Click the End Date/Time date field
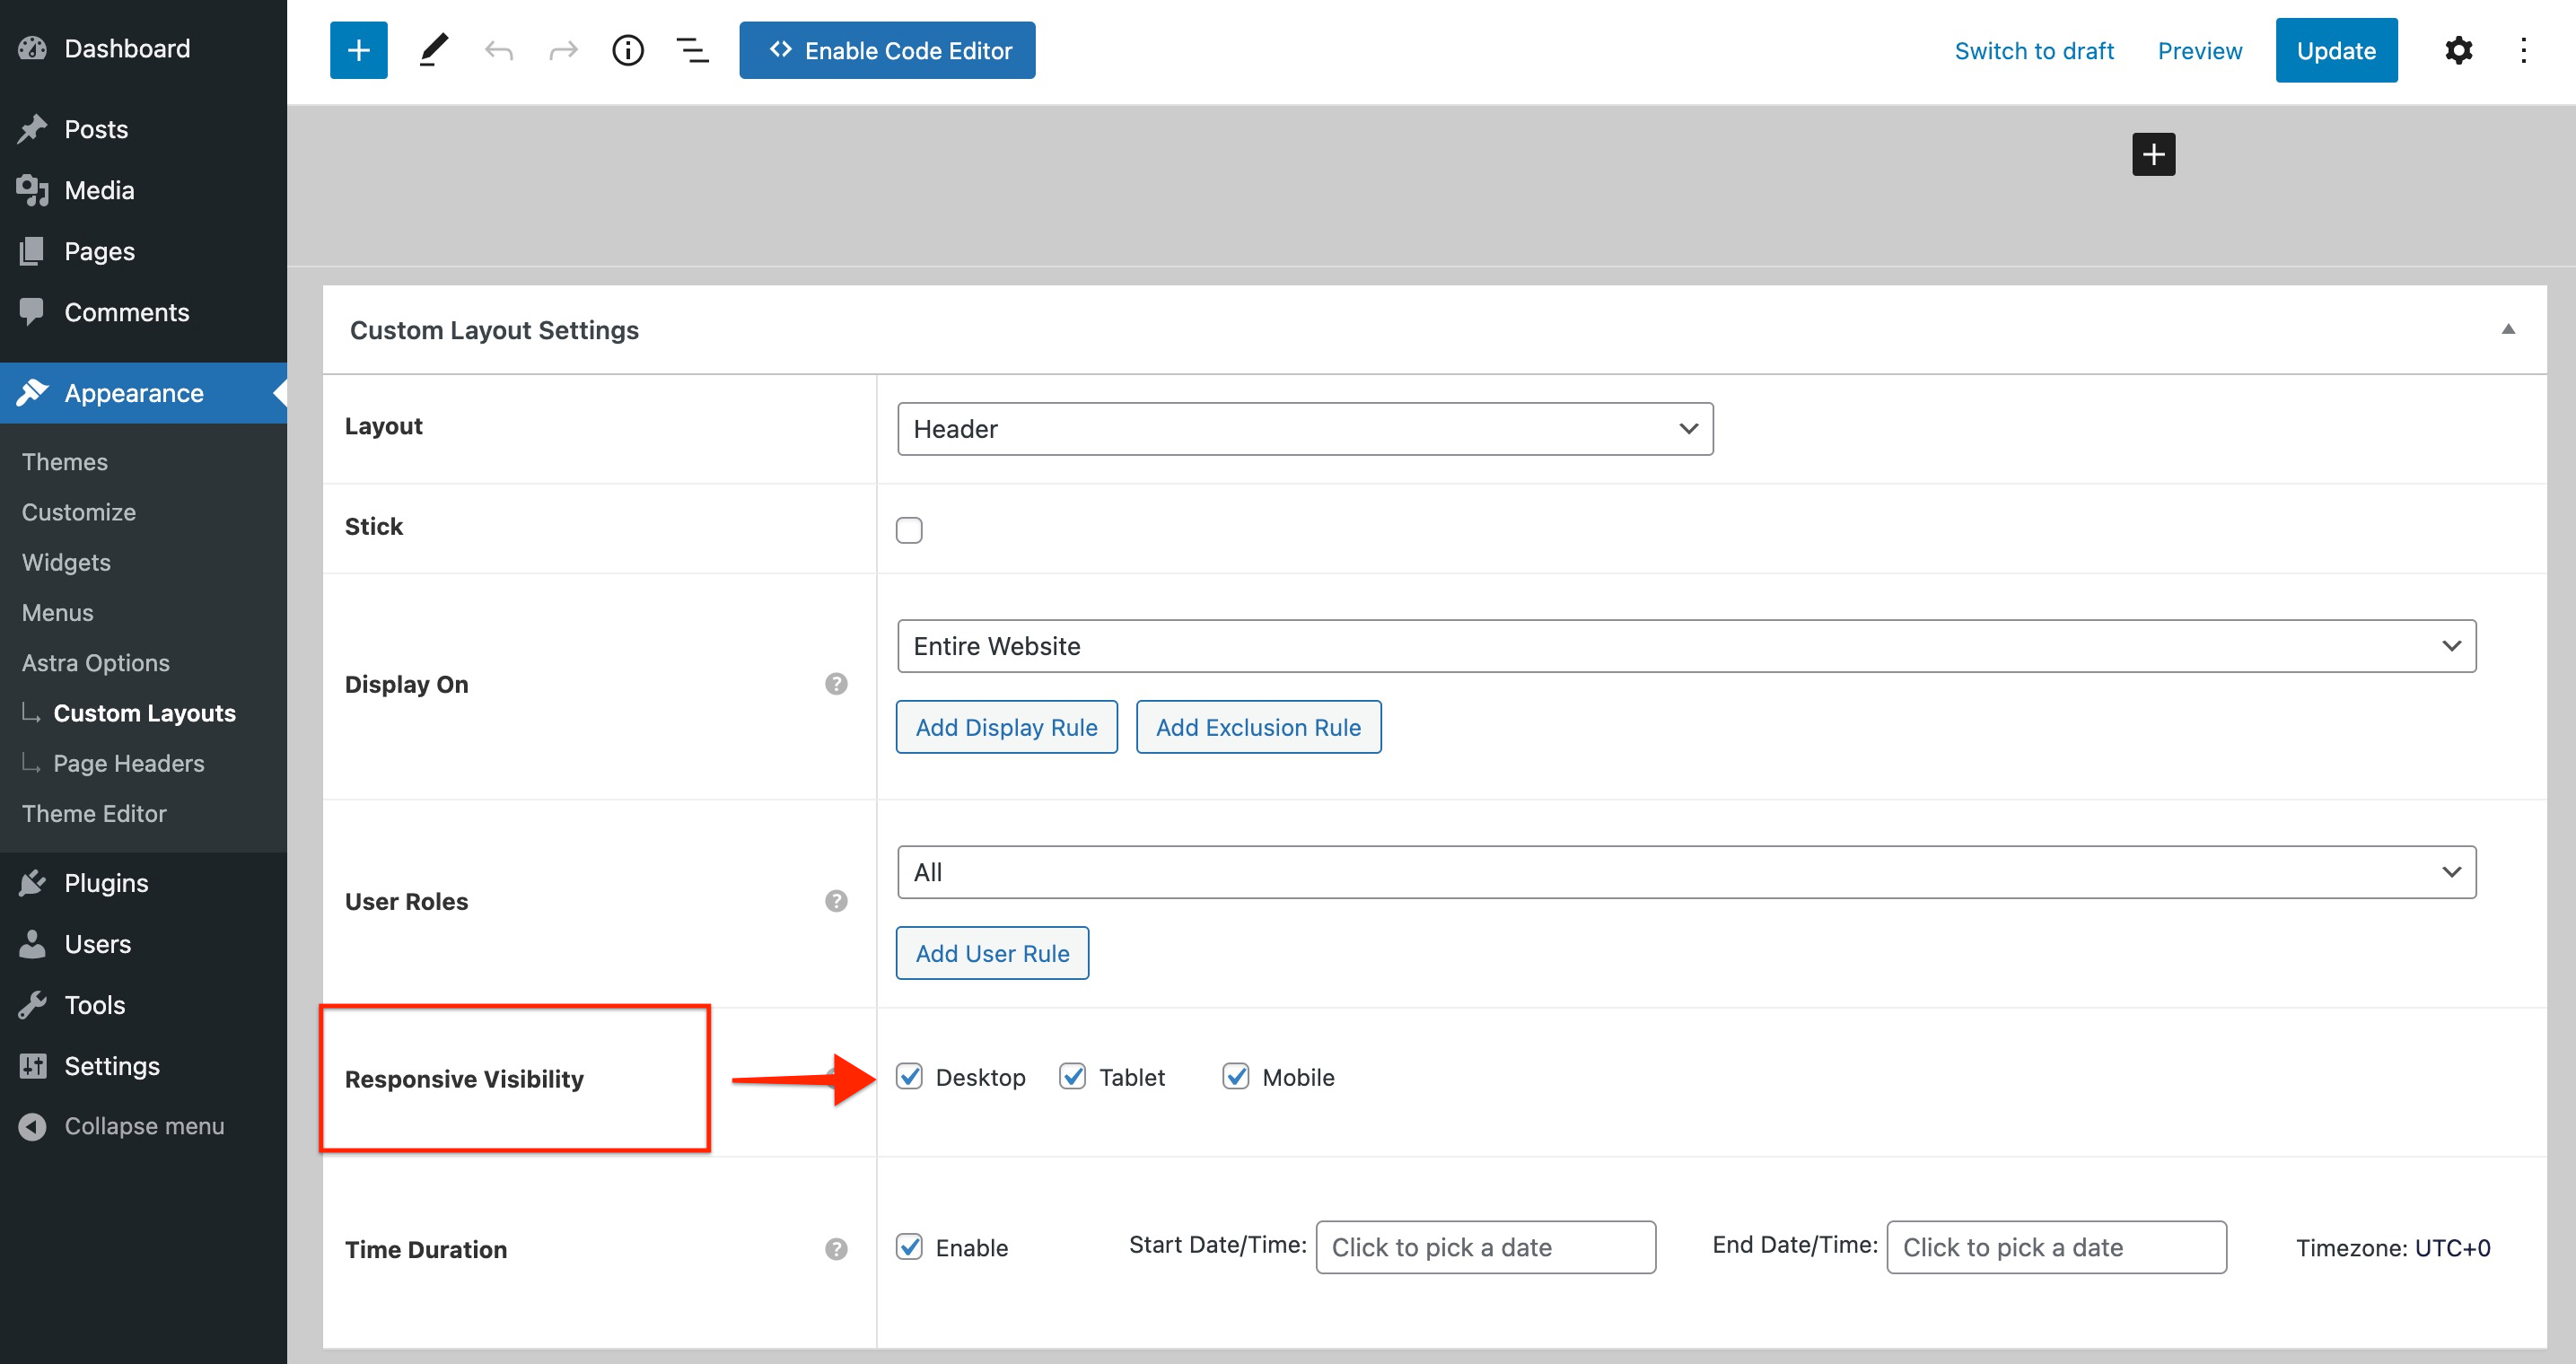This screenshot has width=2576, height=1364. tap(2056, 1247)
